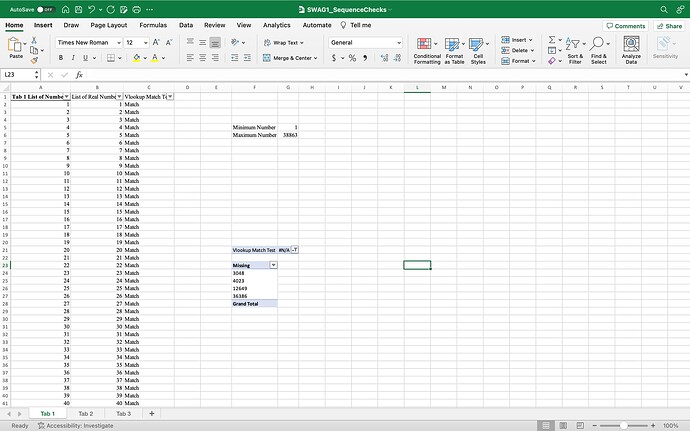Decrease the indent level
This screenshot has height=431, width=690.
[235, 58]
